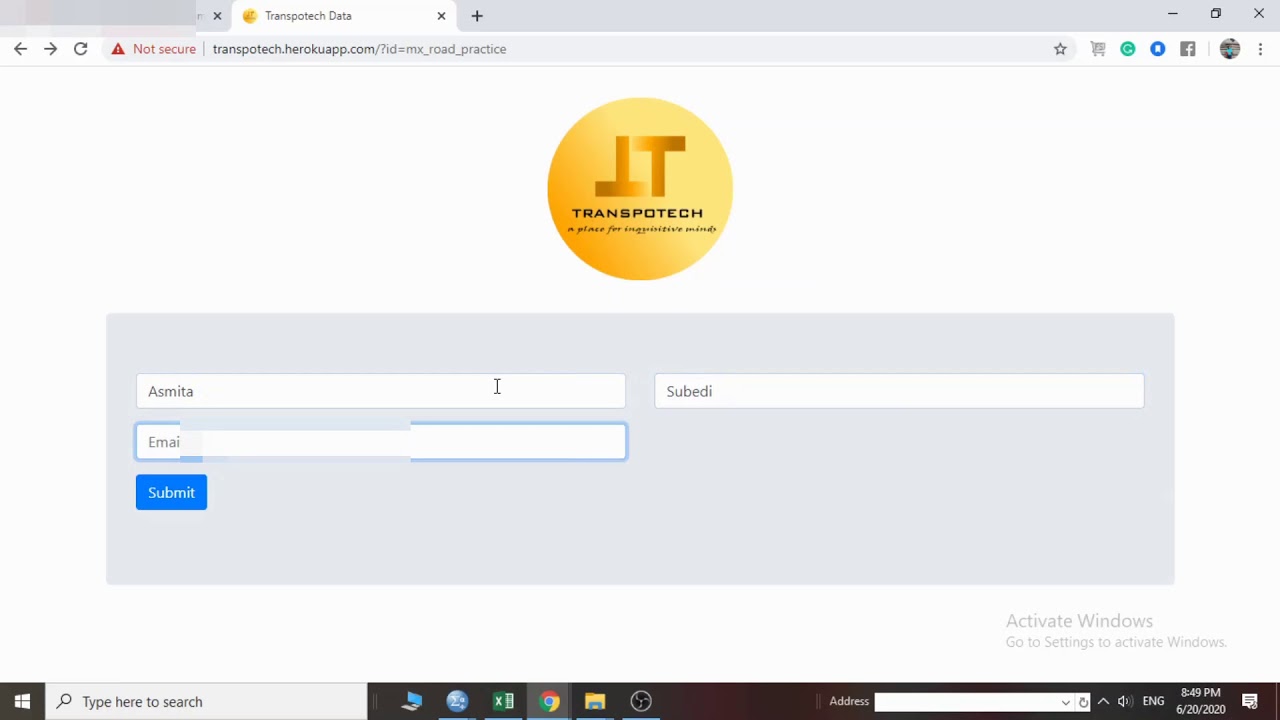The image size is (1280, 720).
Task: Go back to previous page
Action: pos(20,49)
